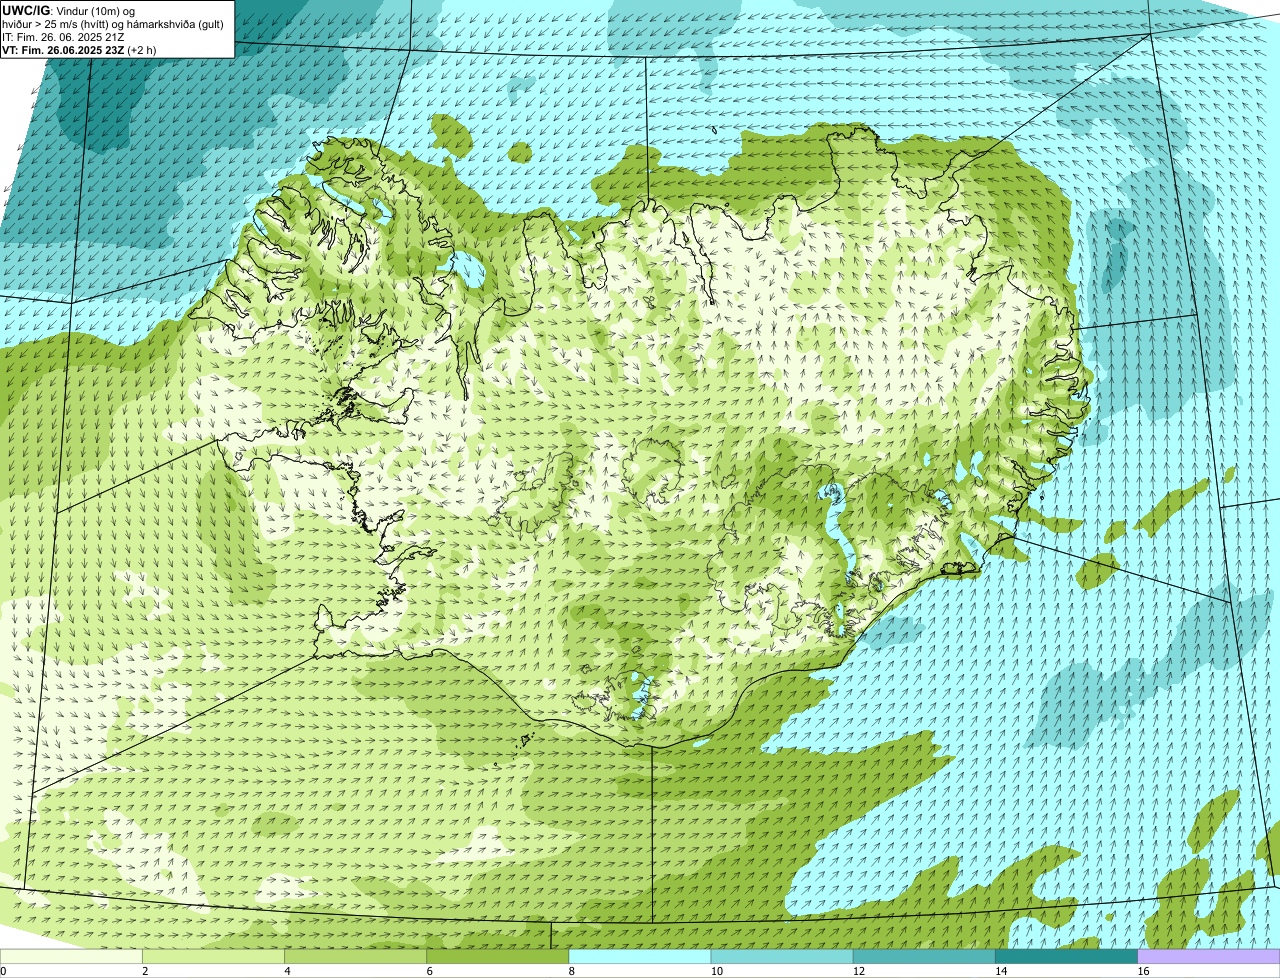Click the 12–14 m/s teal legend segment

(x=924, y=957)
